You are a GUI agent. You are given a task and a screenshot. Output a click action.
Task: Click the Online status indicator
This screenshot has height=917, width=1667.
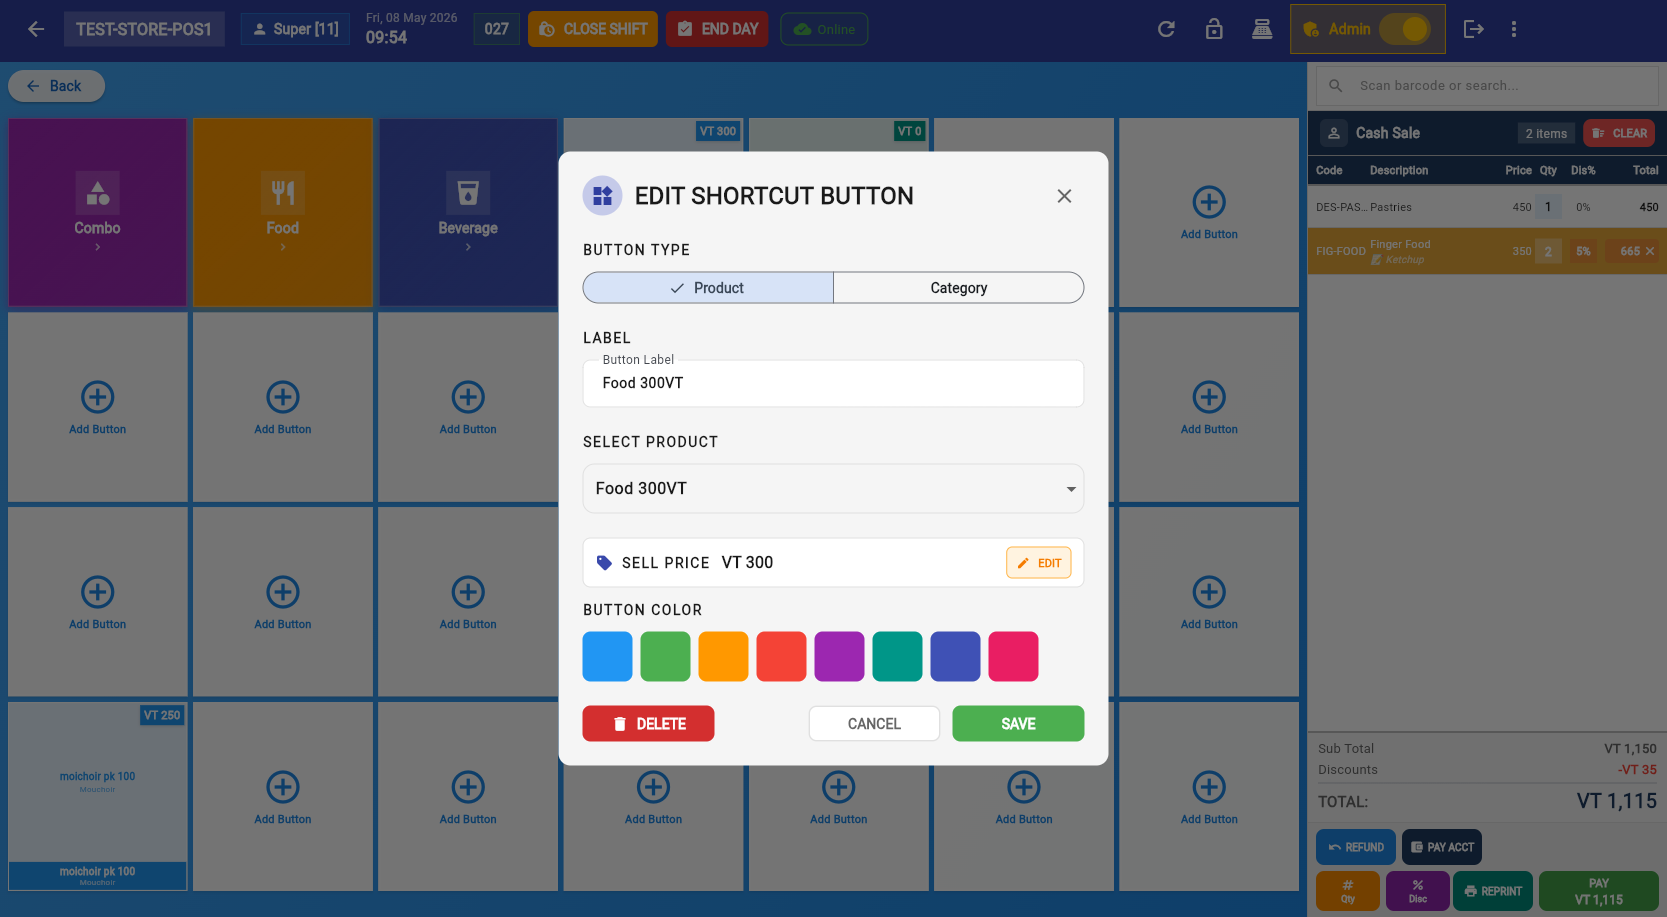coord(824,29)
